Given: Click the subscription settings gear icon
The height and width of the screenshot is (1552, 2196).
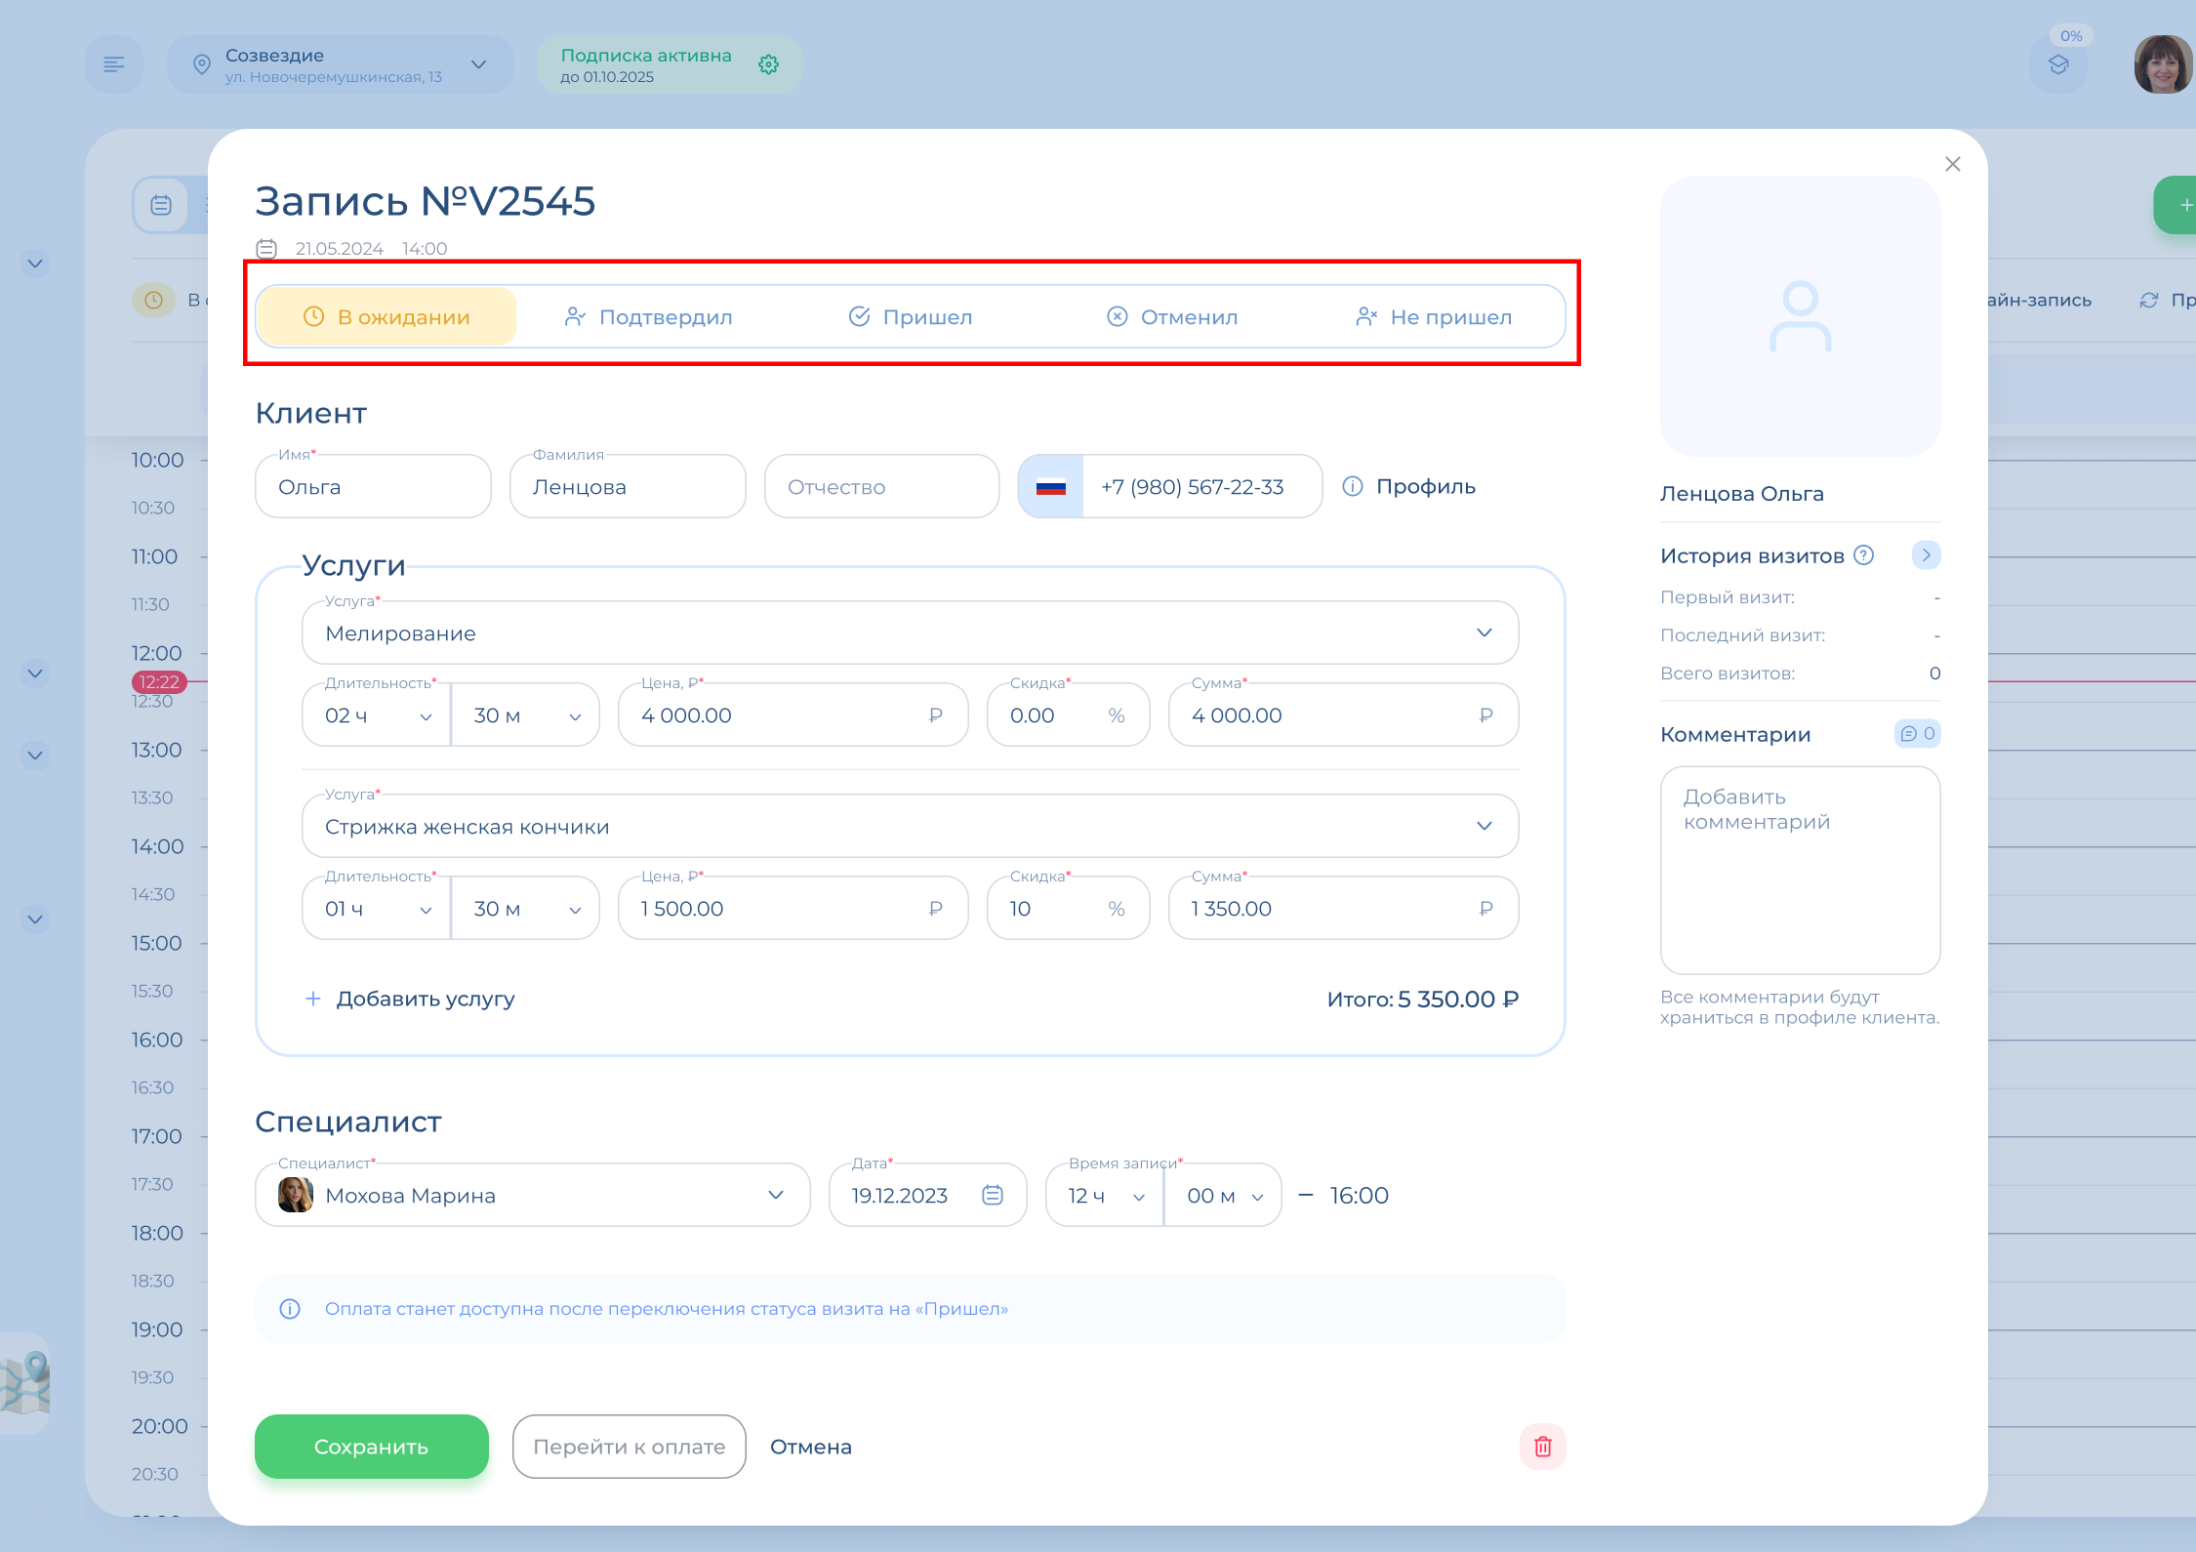Looking at the screenshot, I should (768, 65).
